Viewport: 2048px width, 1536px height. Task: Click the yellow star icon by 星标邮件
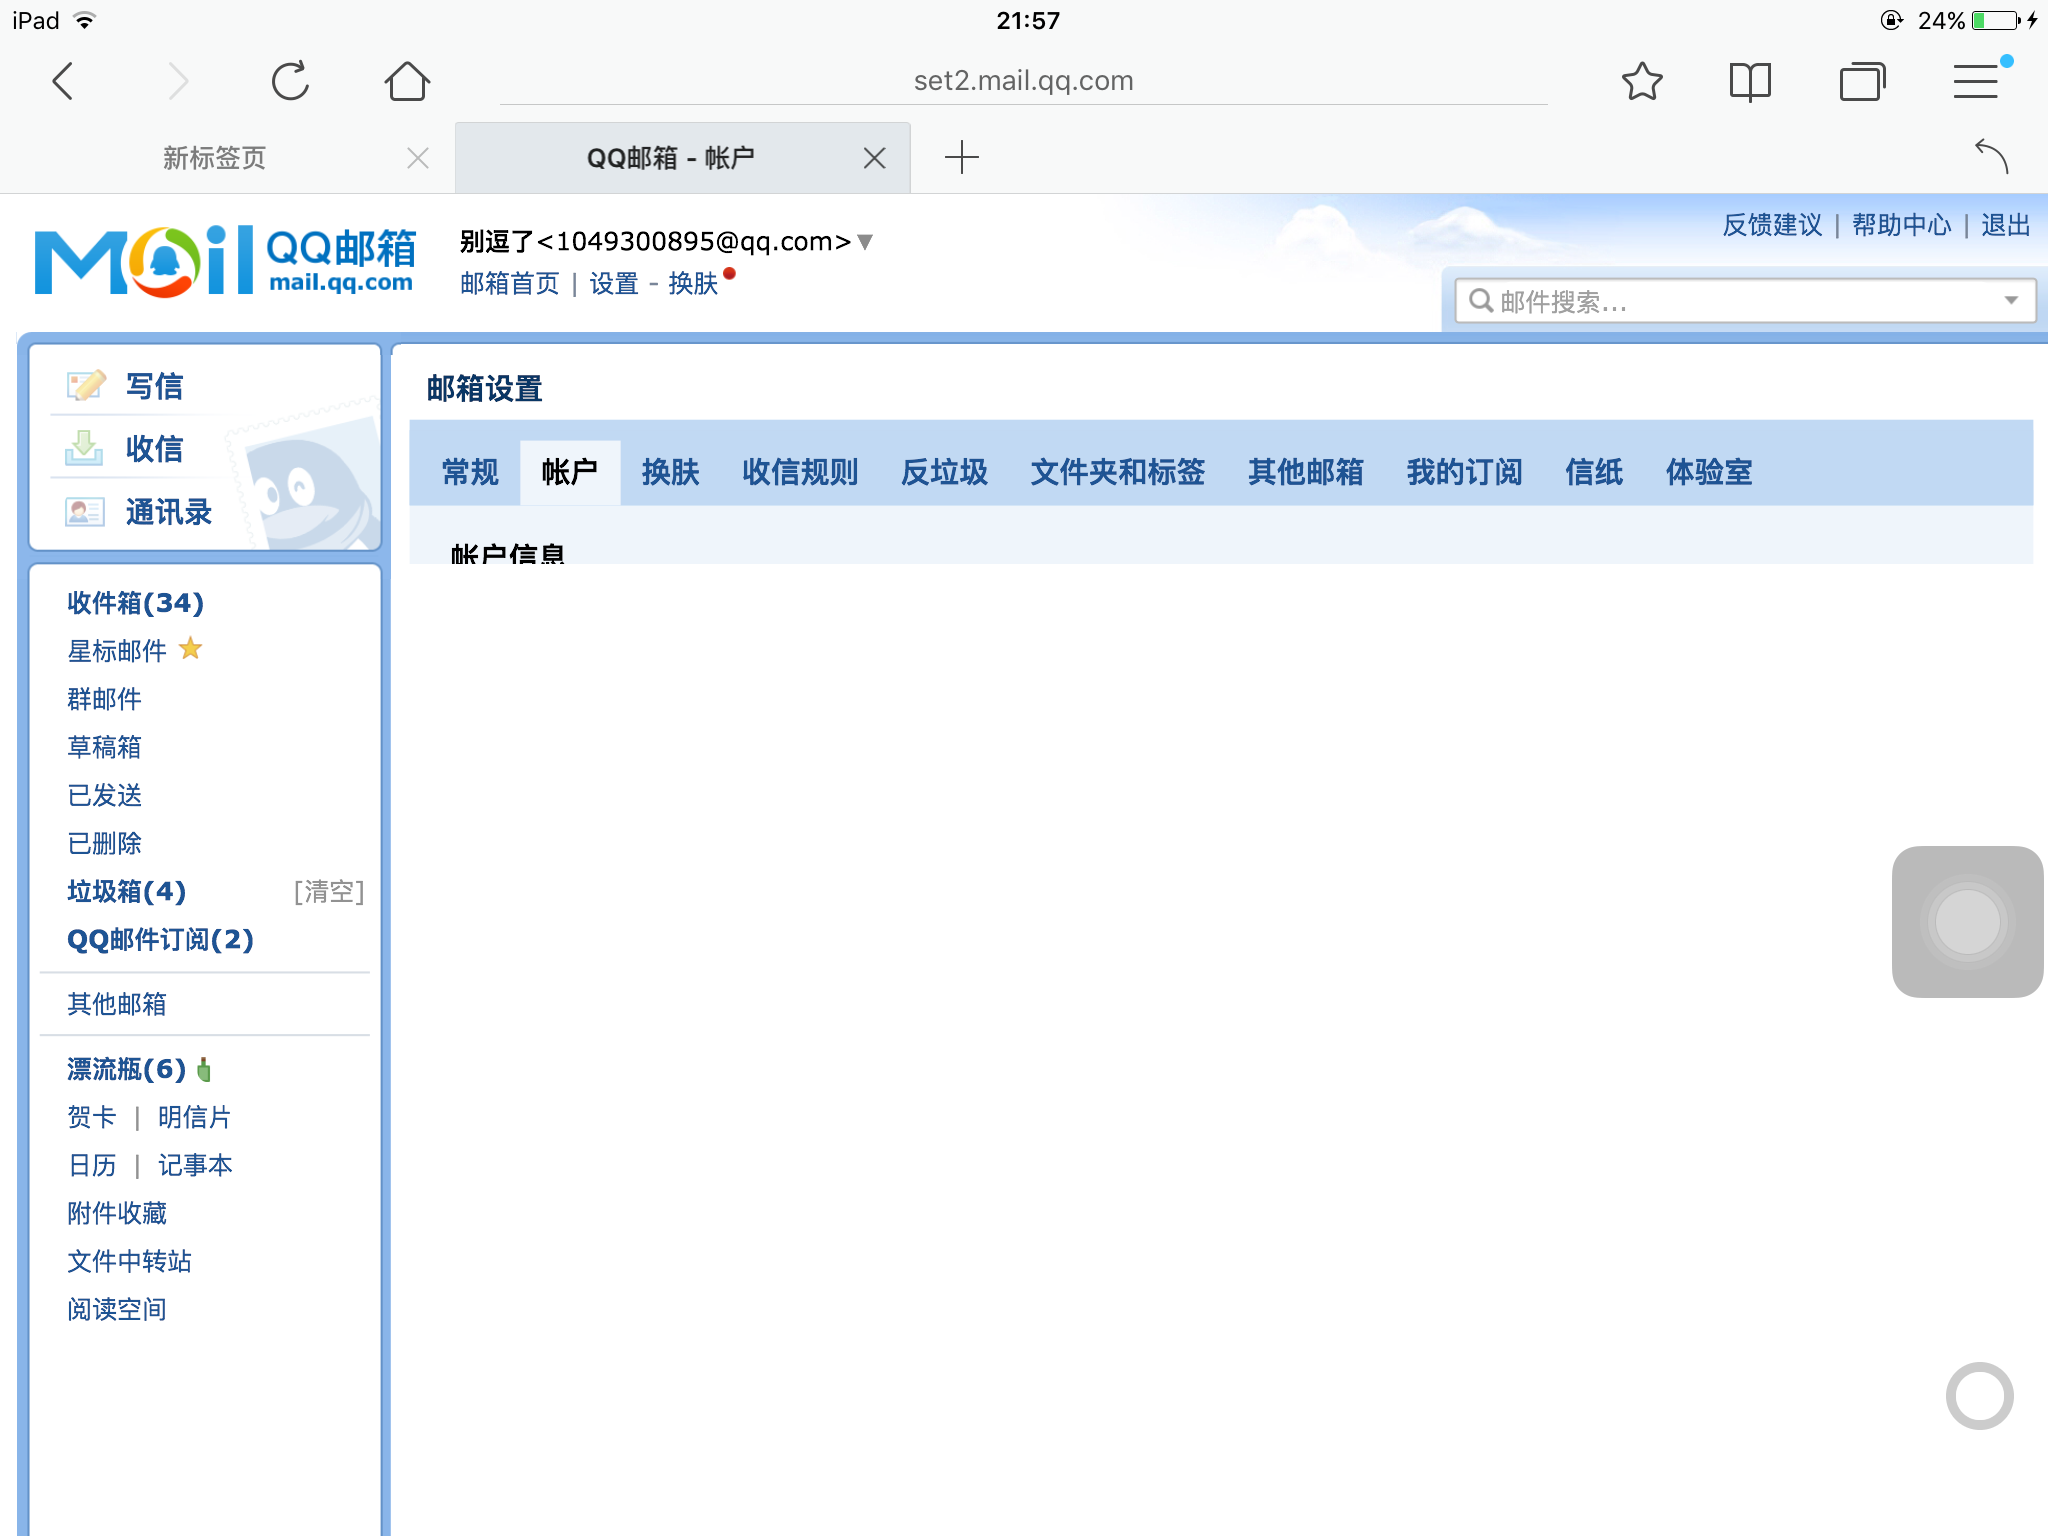click(x=190, y=649)
